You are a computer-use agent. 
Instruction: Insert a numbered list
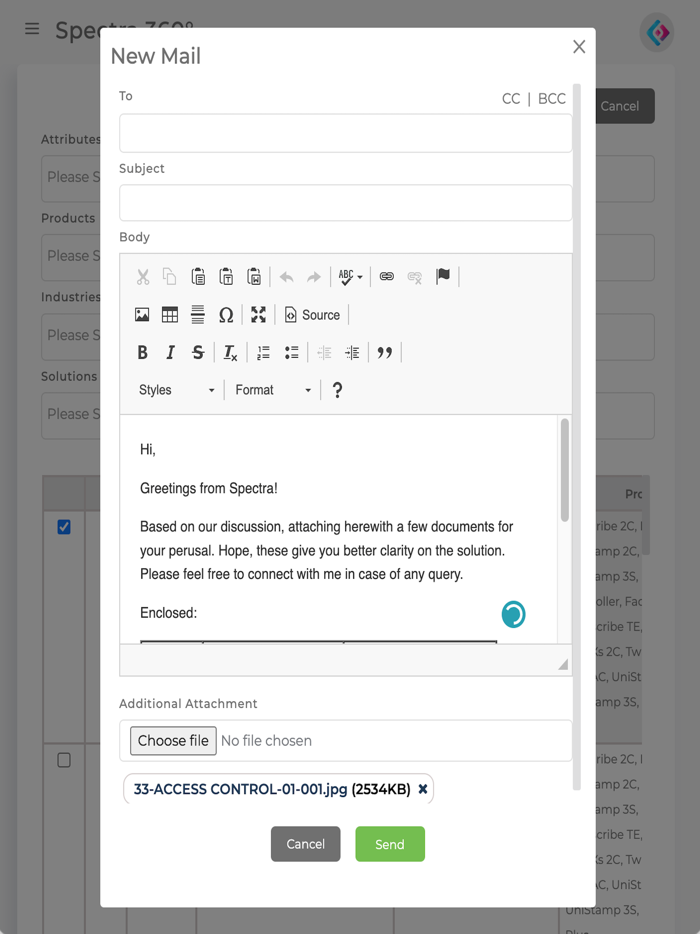263,352
